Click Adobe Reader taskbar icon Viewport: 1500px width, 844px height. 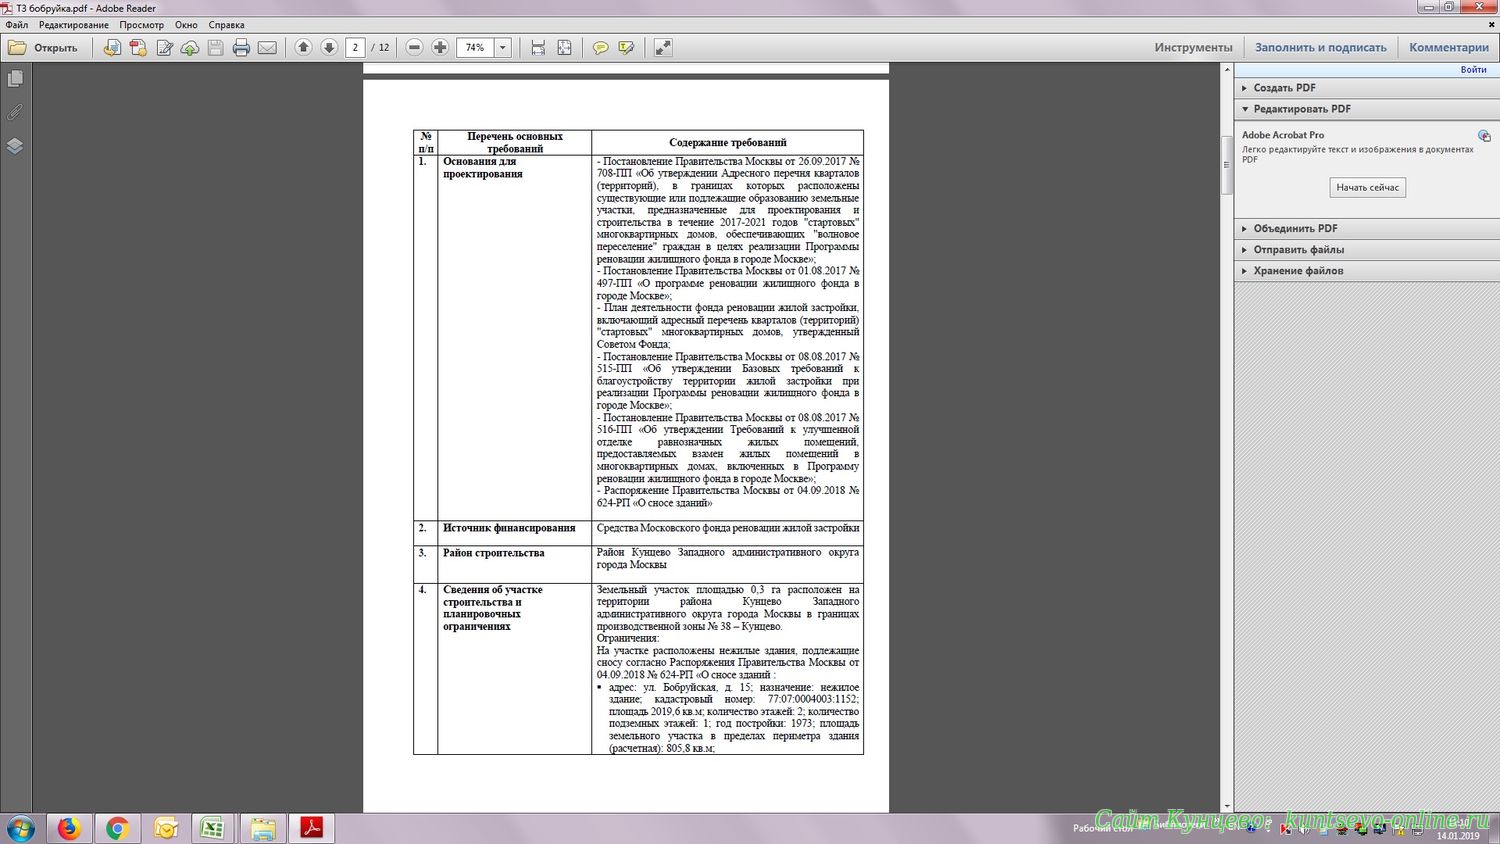click(311, 829)
